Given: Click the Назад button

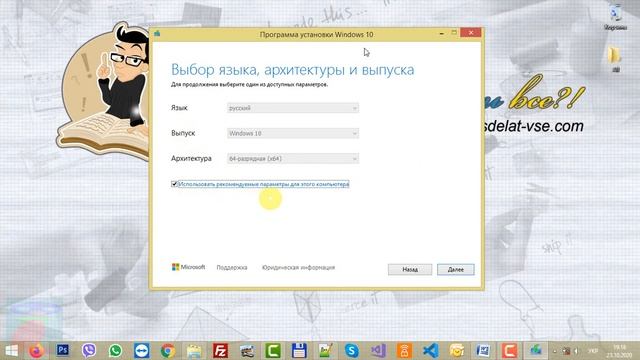Looking at the screenshot, I should pos(410,269).
